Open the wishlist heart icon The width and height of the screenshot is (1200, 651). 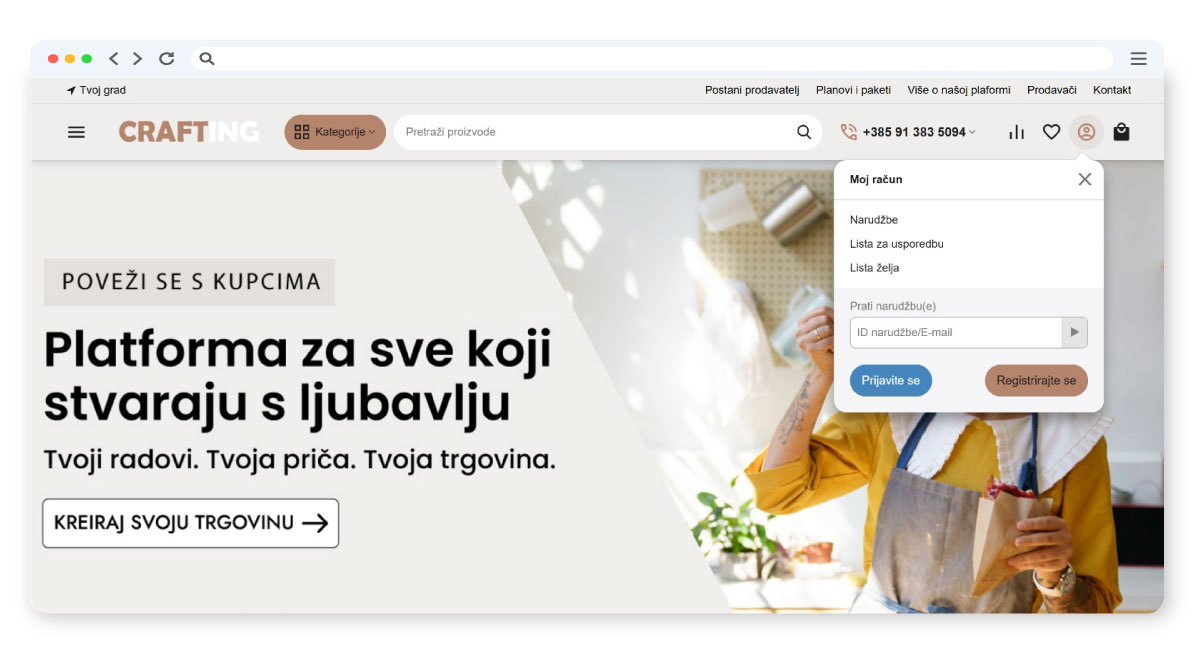tap(1051, 132)
